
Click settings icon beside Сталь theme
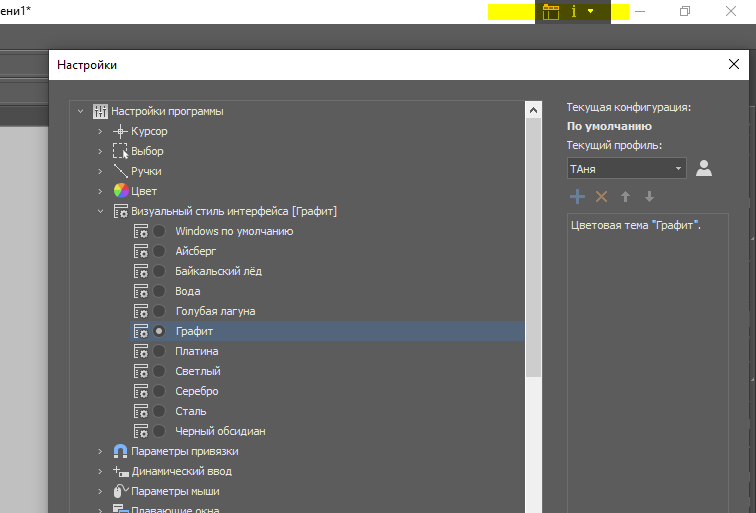tap(141, 411)
